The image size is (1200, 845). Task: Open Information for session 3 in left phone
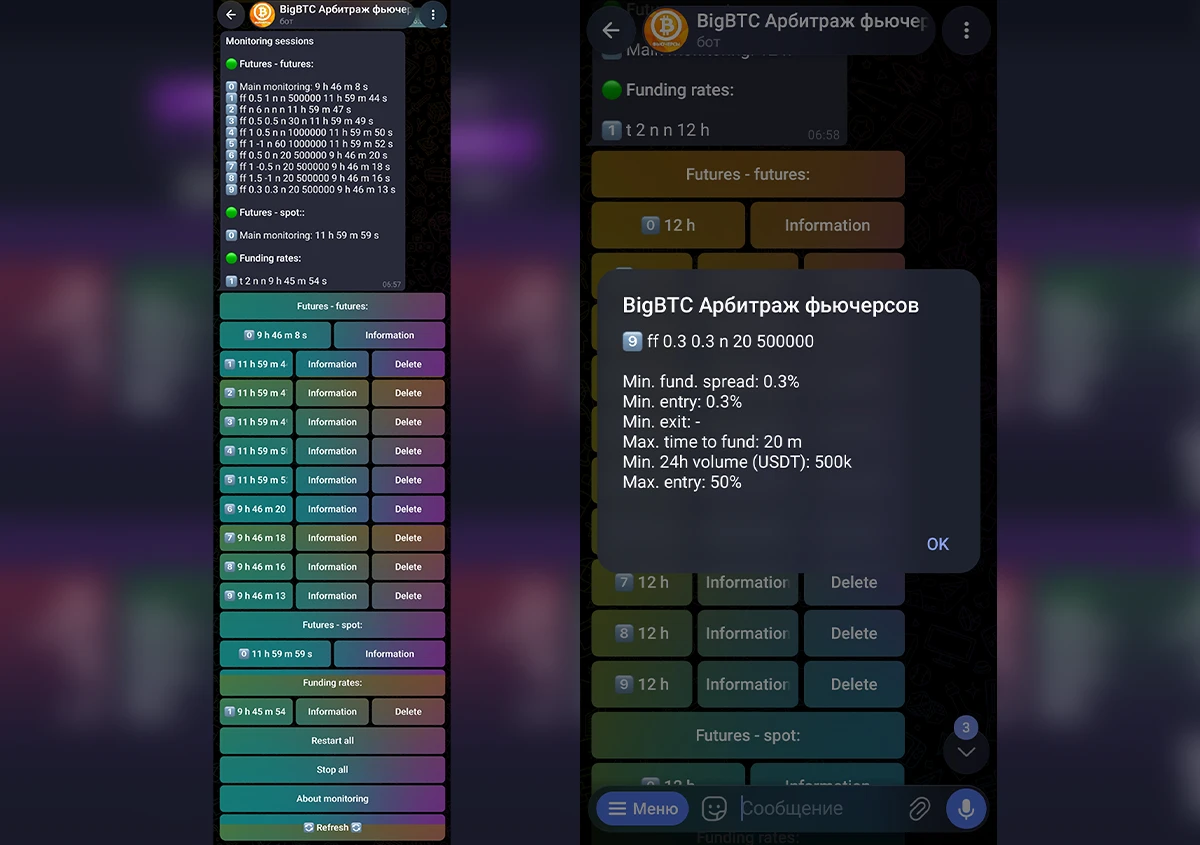point(332,422)
